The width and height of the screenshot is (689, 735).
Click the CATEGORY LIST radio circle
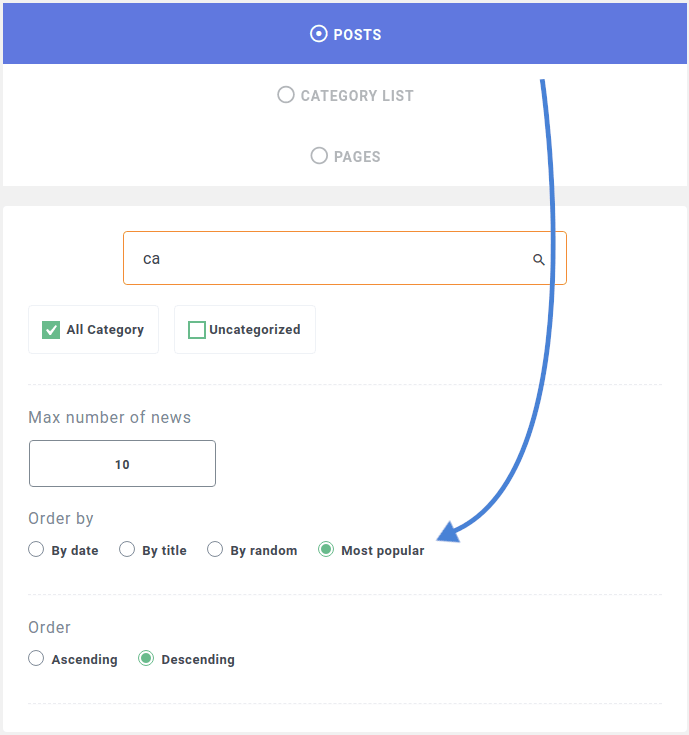(286, 95)
